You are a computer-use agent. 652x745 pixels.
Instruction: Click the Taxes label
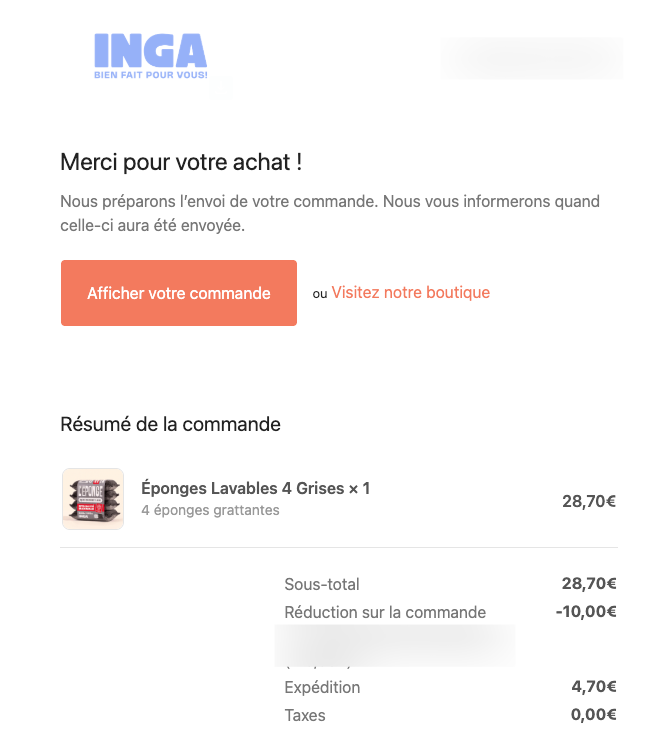click(x=305, y=715)
